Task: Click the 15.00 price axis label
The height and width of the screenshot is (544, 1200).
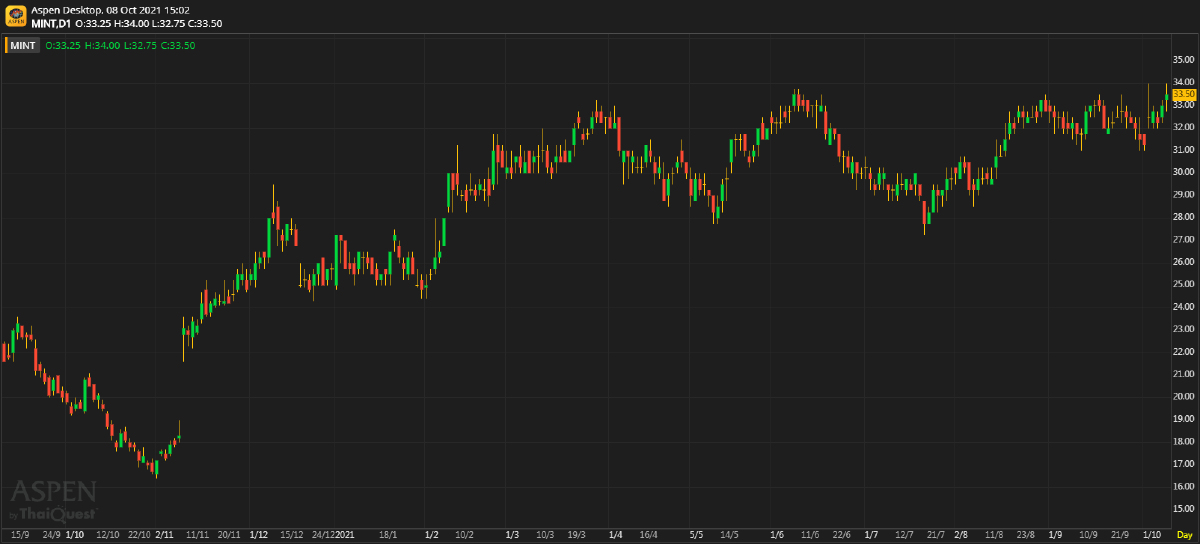Action: tap(1184, 509)
